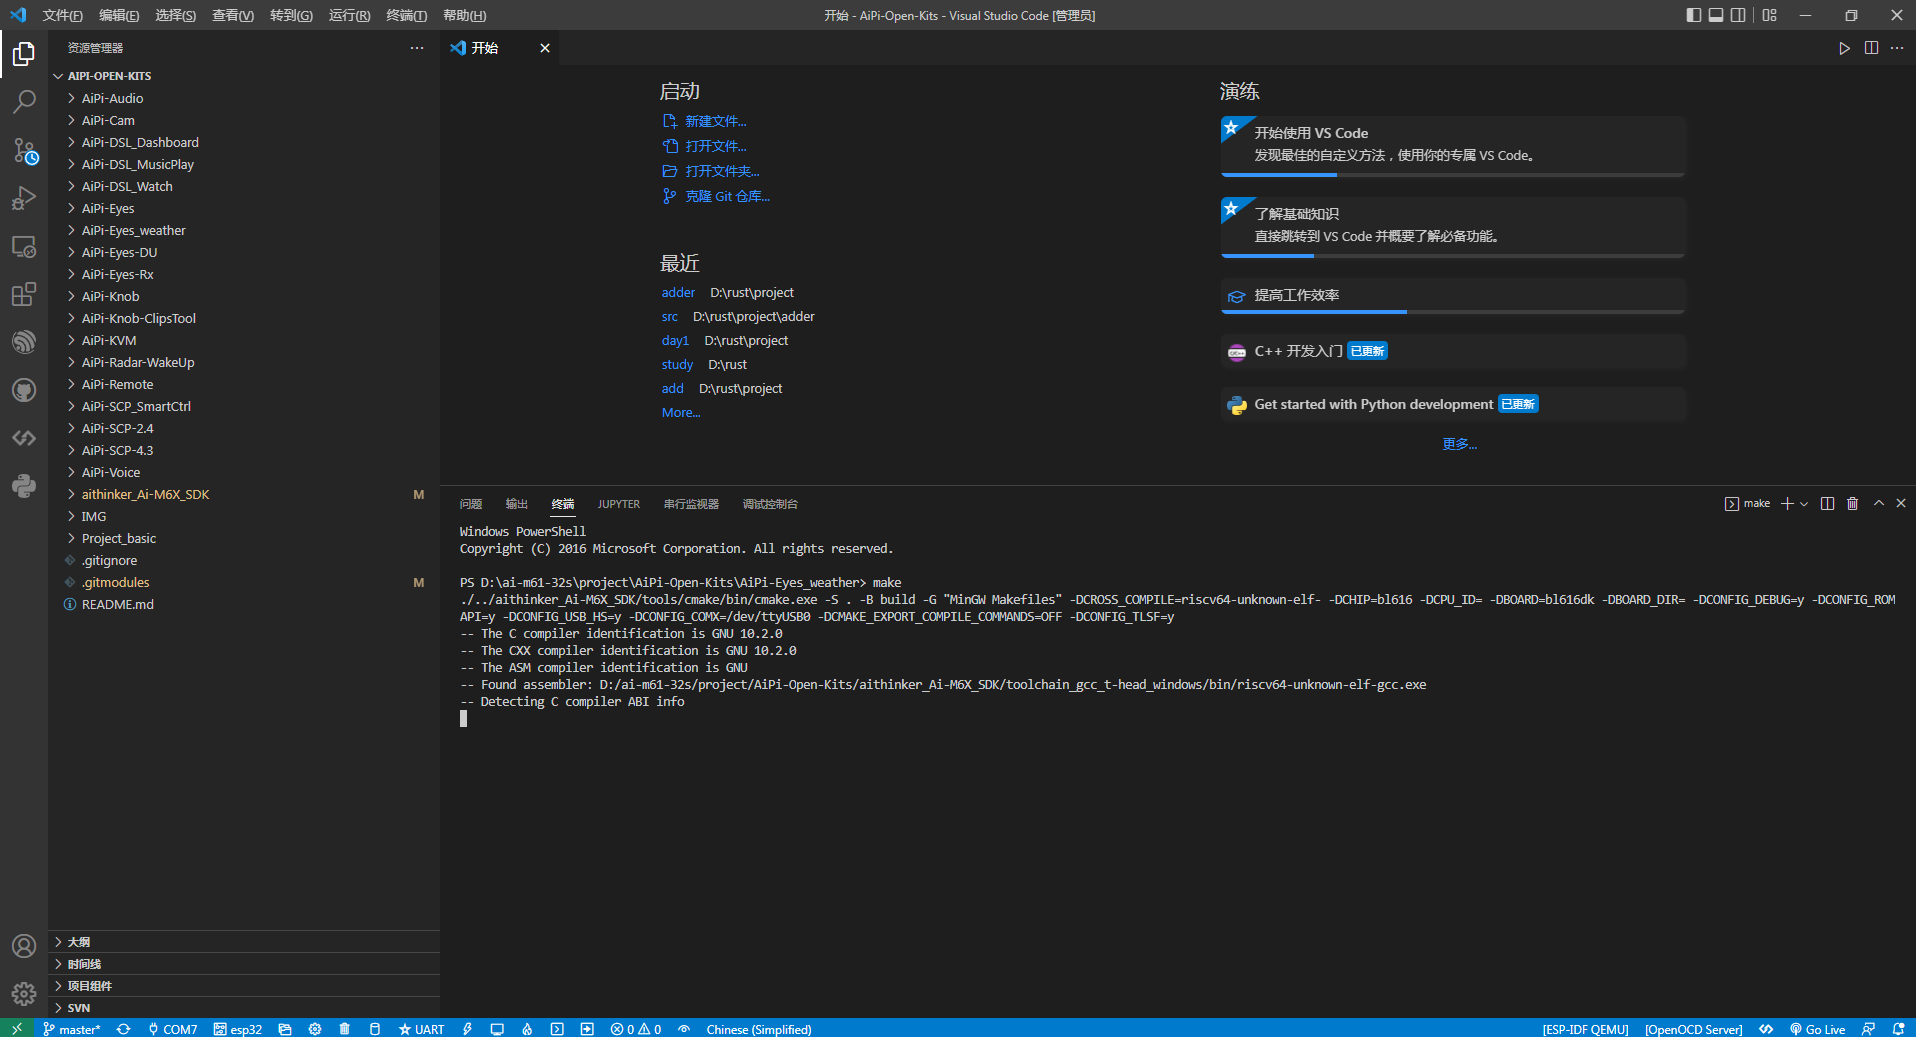This screenshot has width=1916, height=1037.
Task: Click 更多... under walkthroughs
Action: (1459, 444)
